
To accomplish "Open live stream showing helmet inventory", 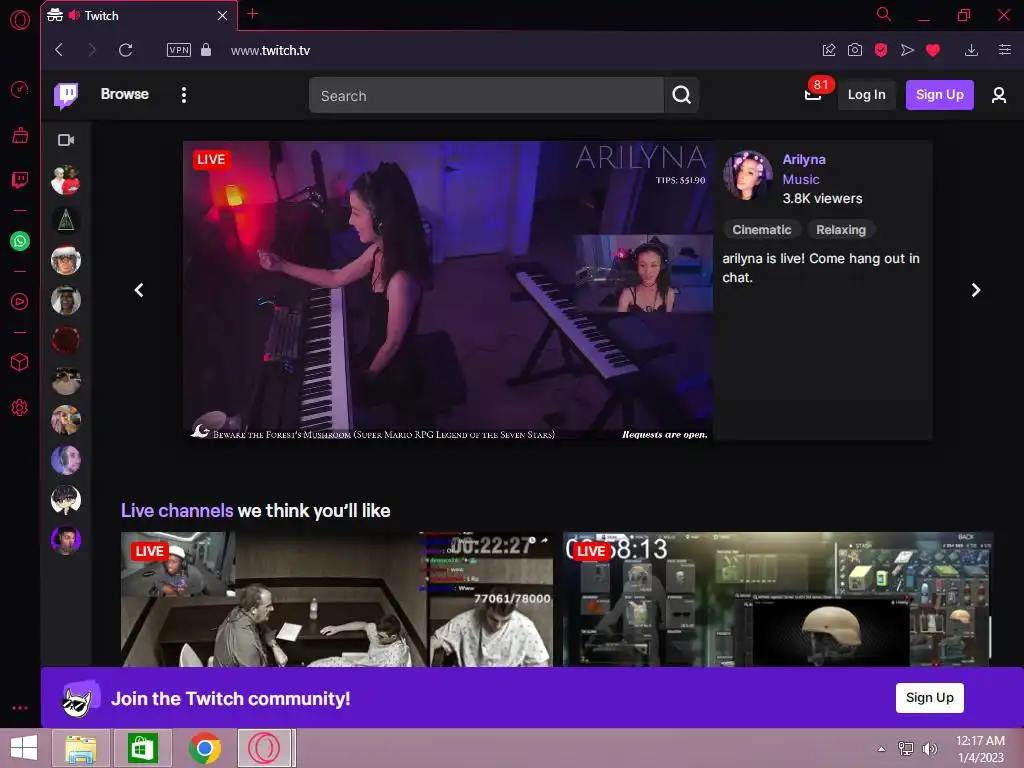I will (x=777, y=600).
